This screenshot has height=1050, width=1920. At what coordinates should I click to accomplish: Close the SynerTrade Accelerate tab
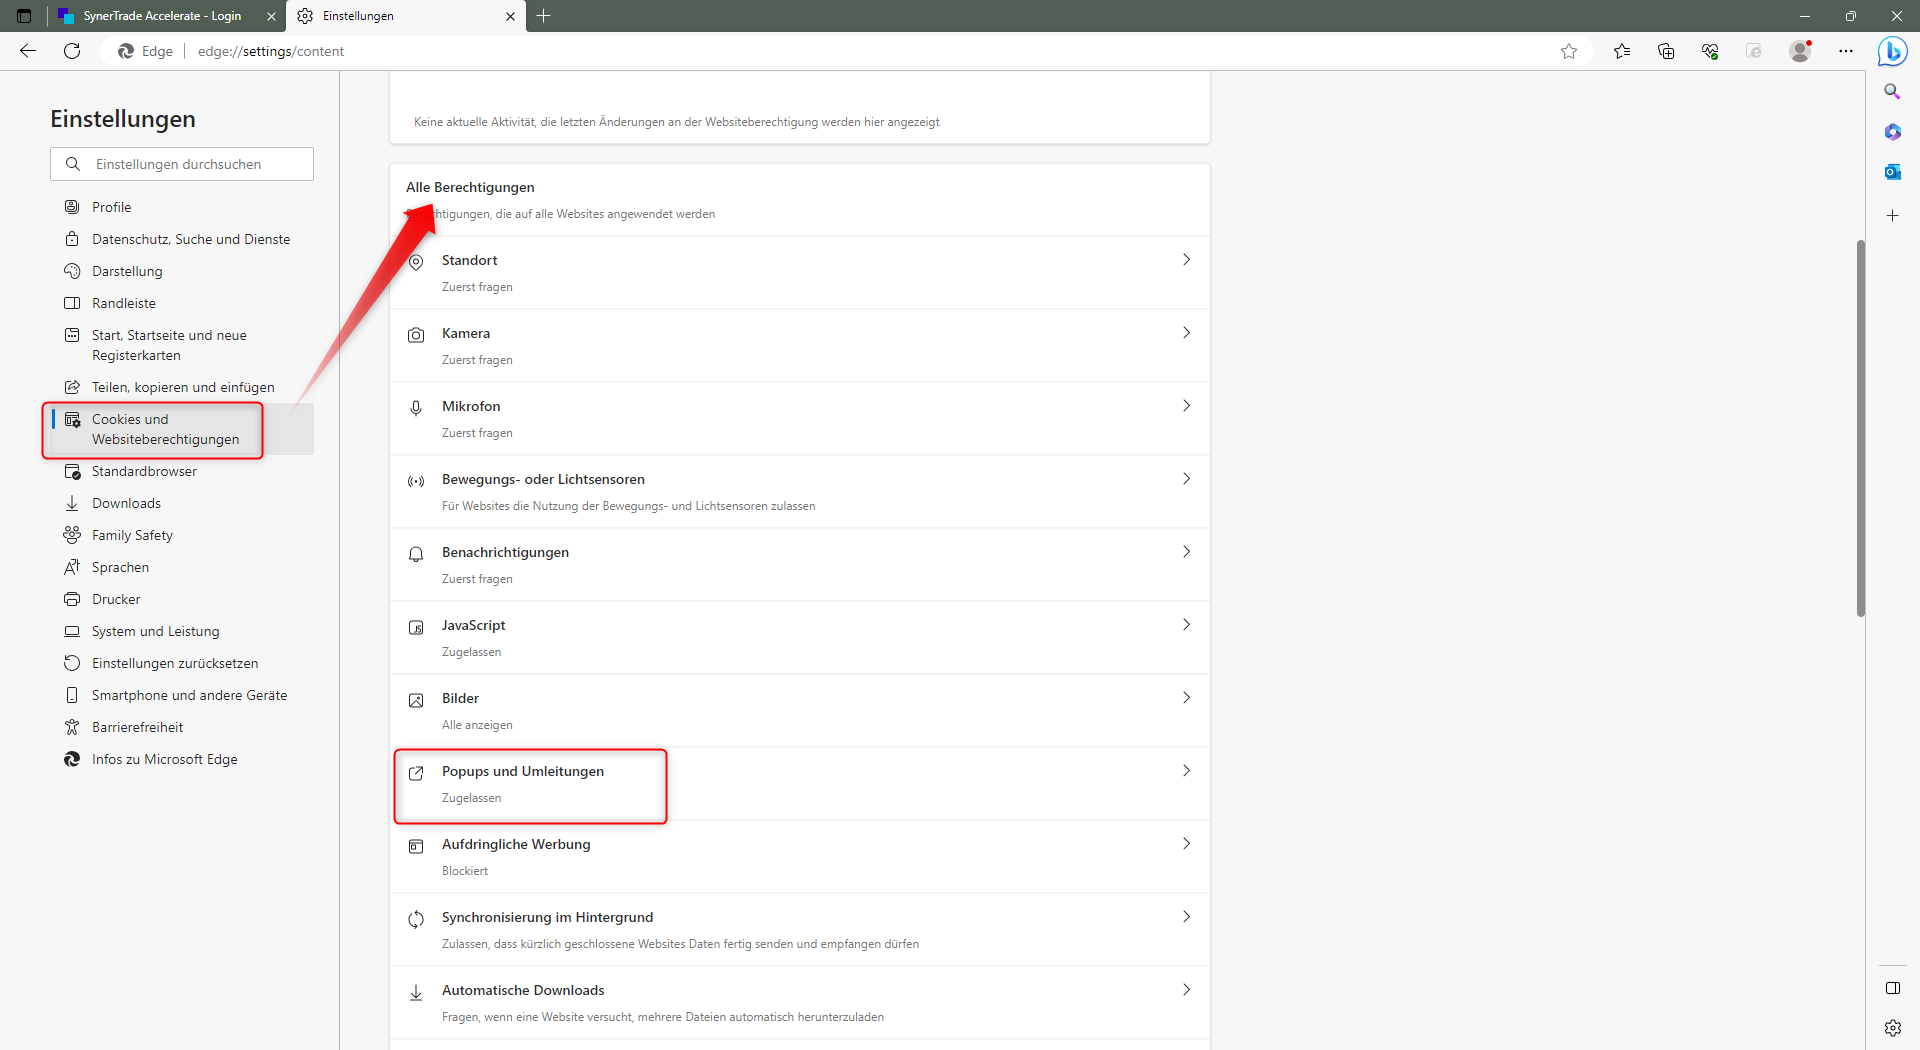click(x=271, y=16)
